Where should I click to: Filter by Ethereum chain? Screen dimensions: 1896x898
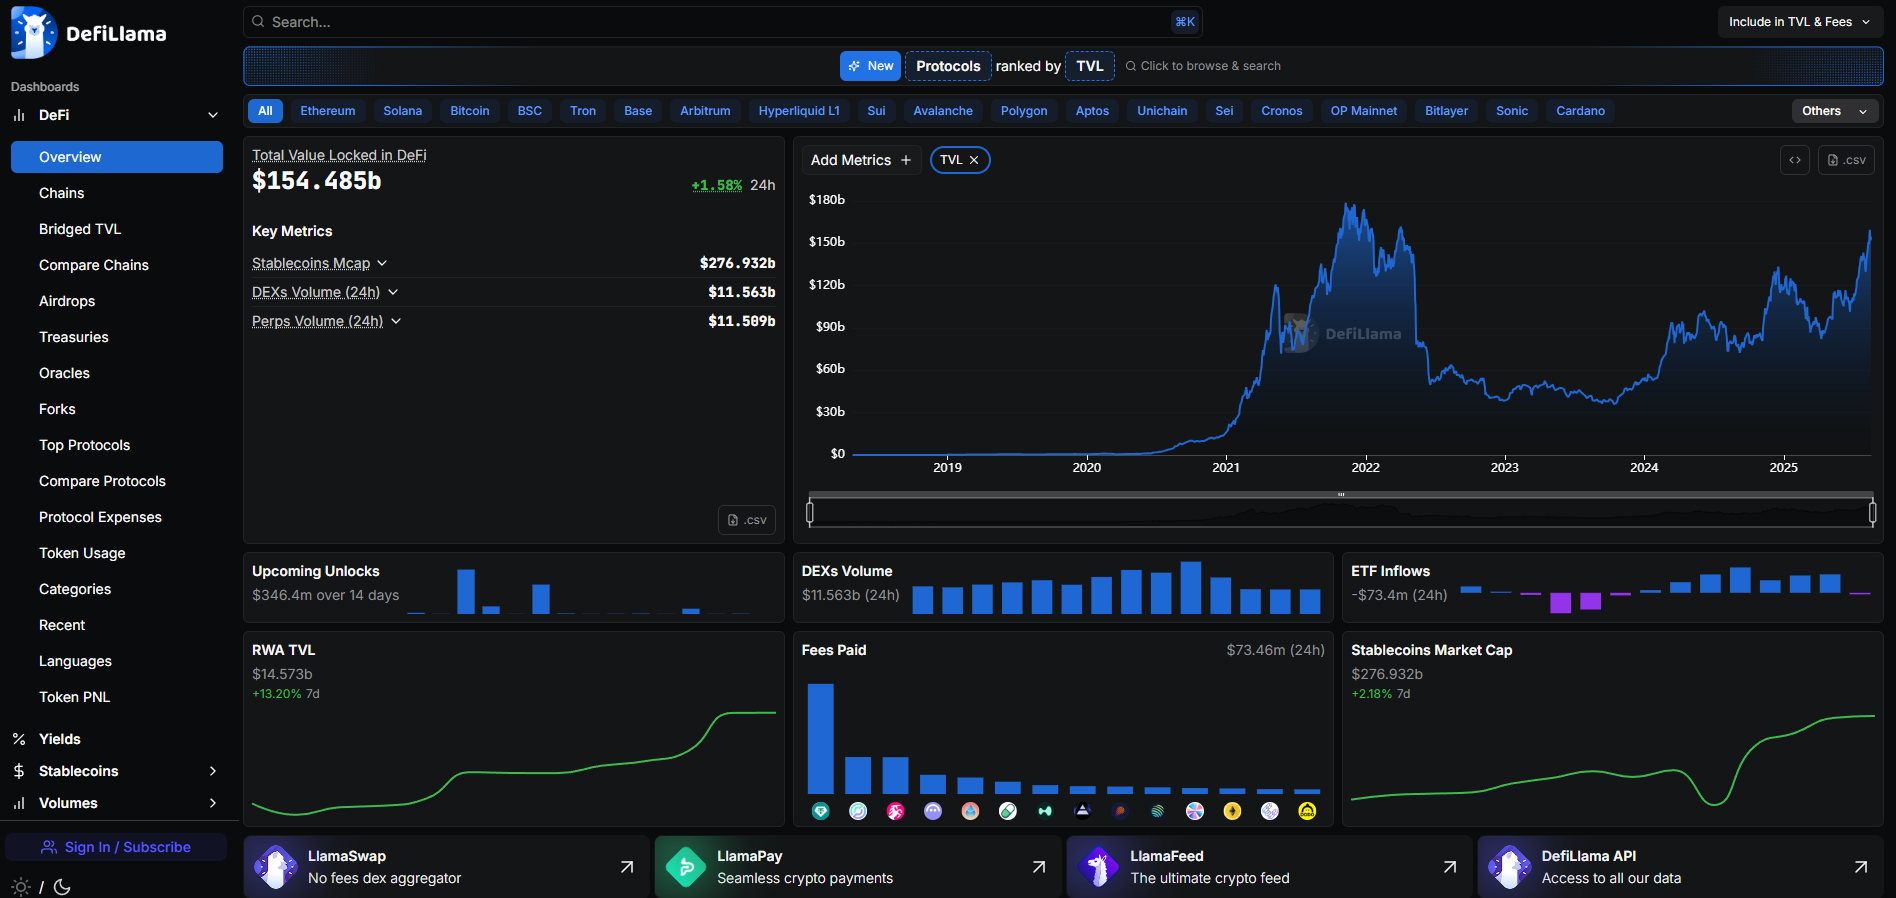point(328,111)
